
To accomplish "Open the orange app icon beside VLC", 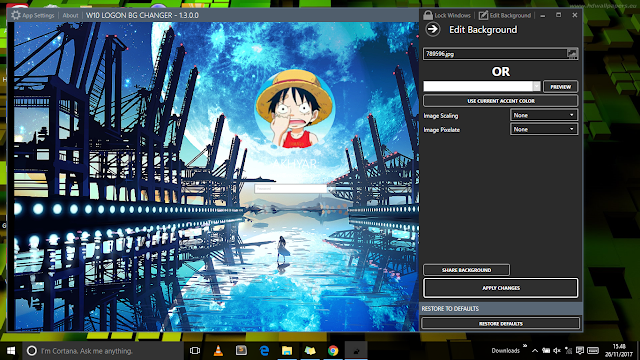I will [241, 351].
